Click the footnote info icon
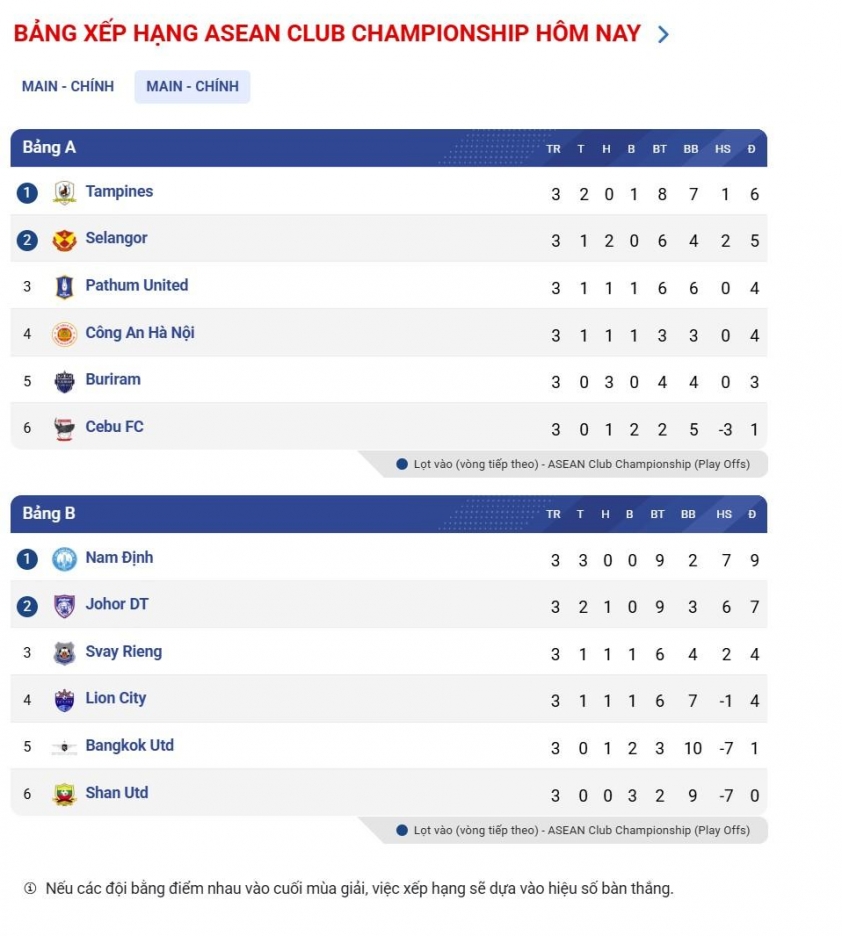 coord(30,888)
